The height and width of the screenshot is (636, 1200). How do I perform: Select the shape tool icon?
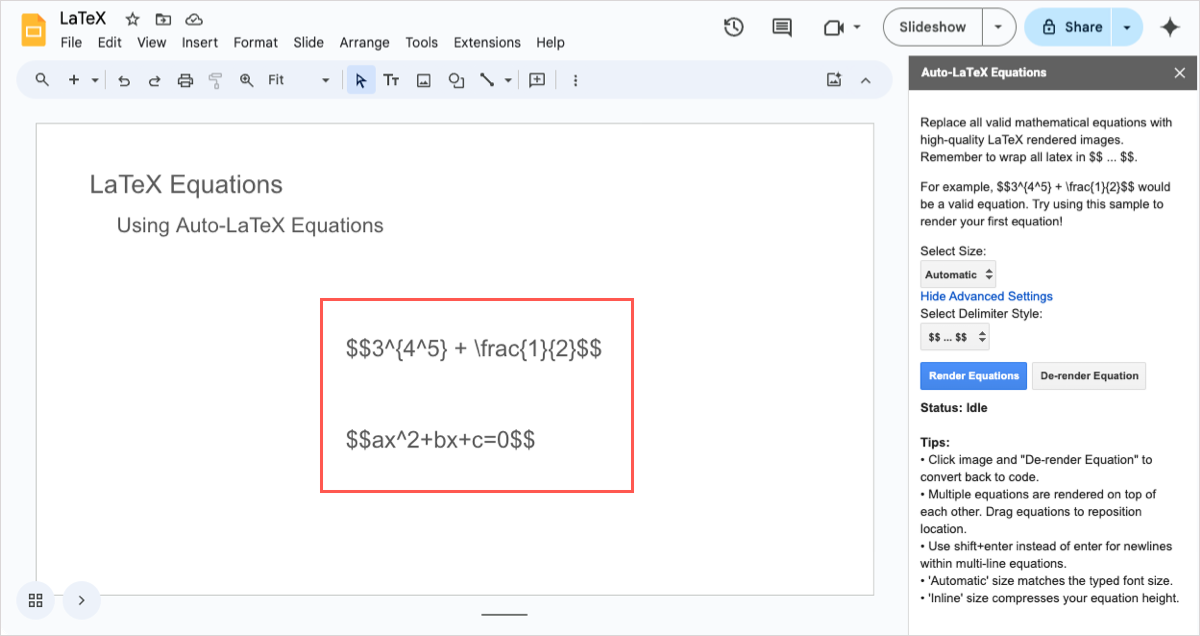456,81
